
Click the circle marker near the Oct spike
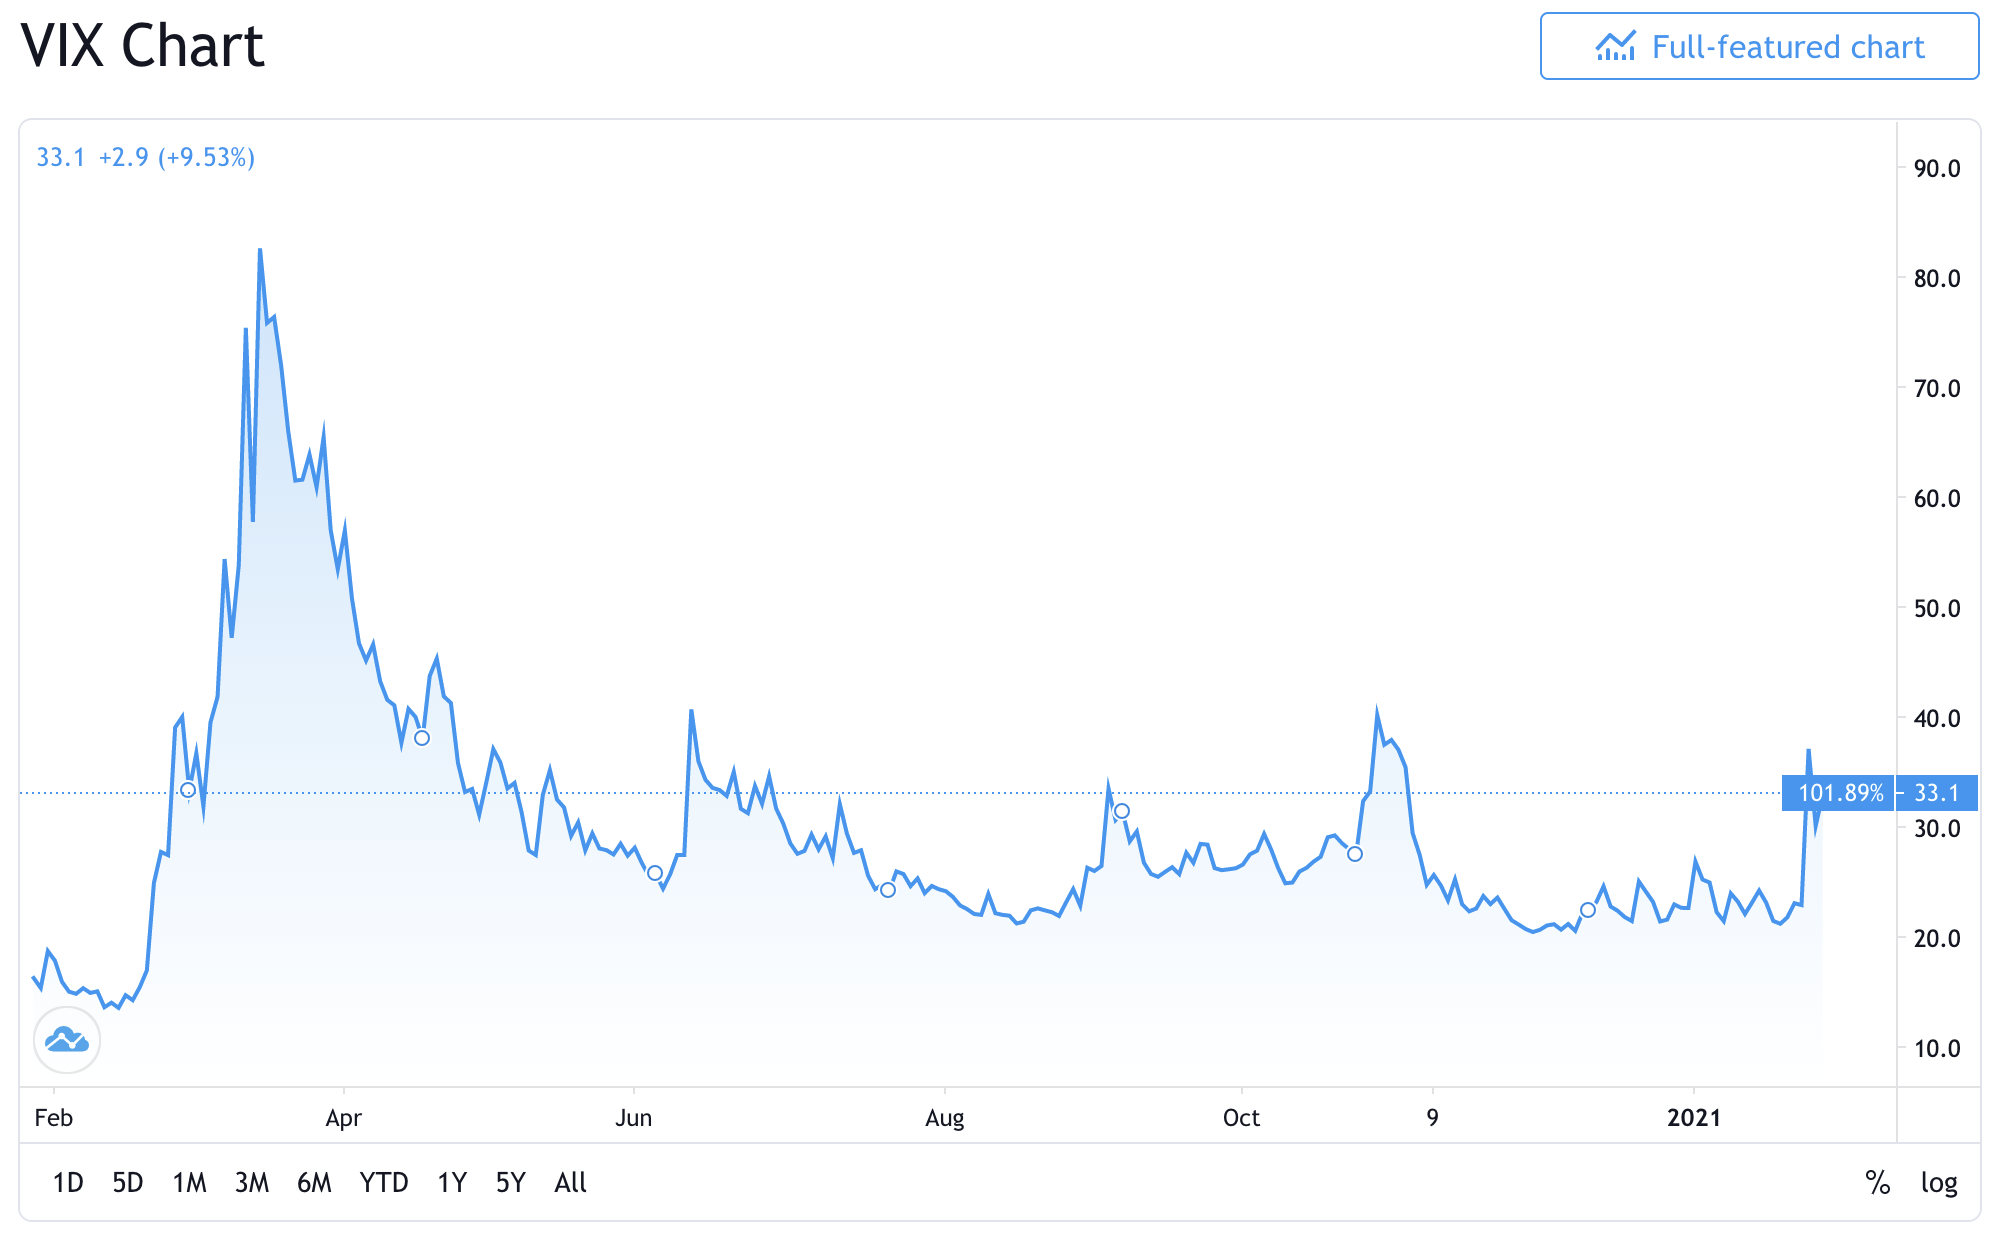1355,854
